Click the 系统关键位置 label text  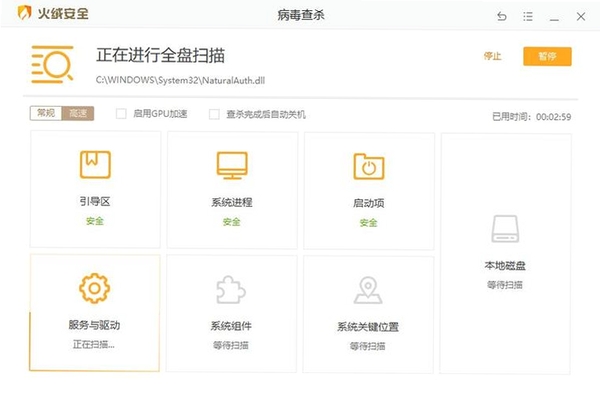368,326
